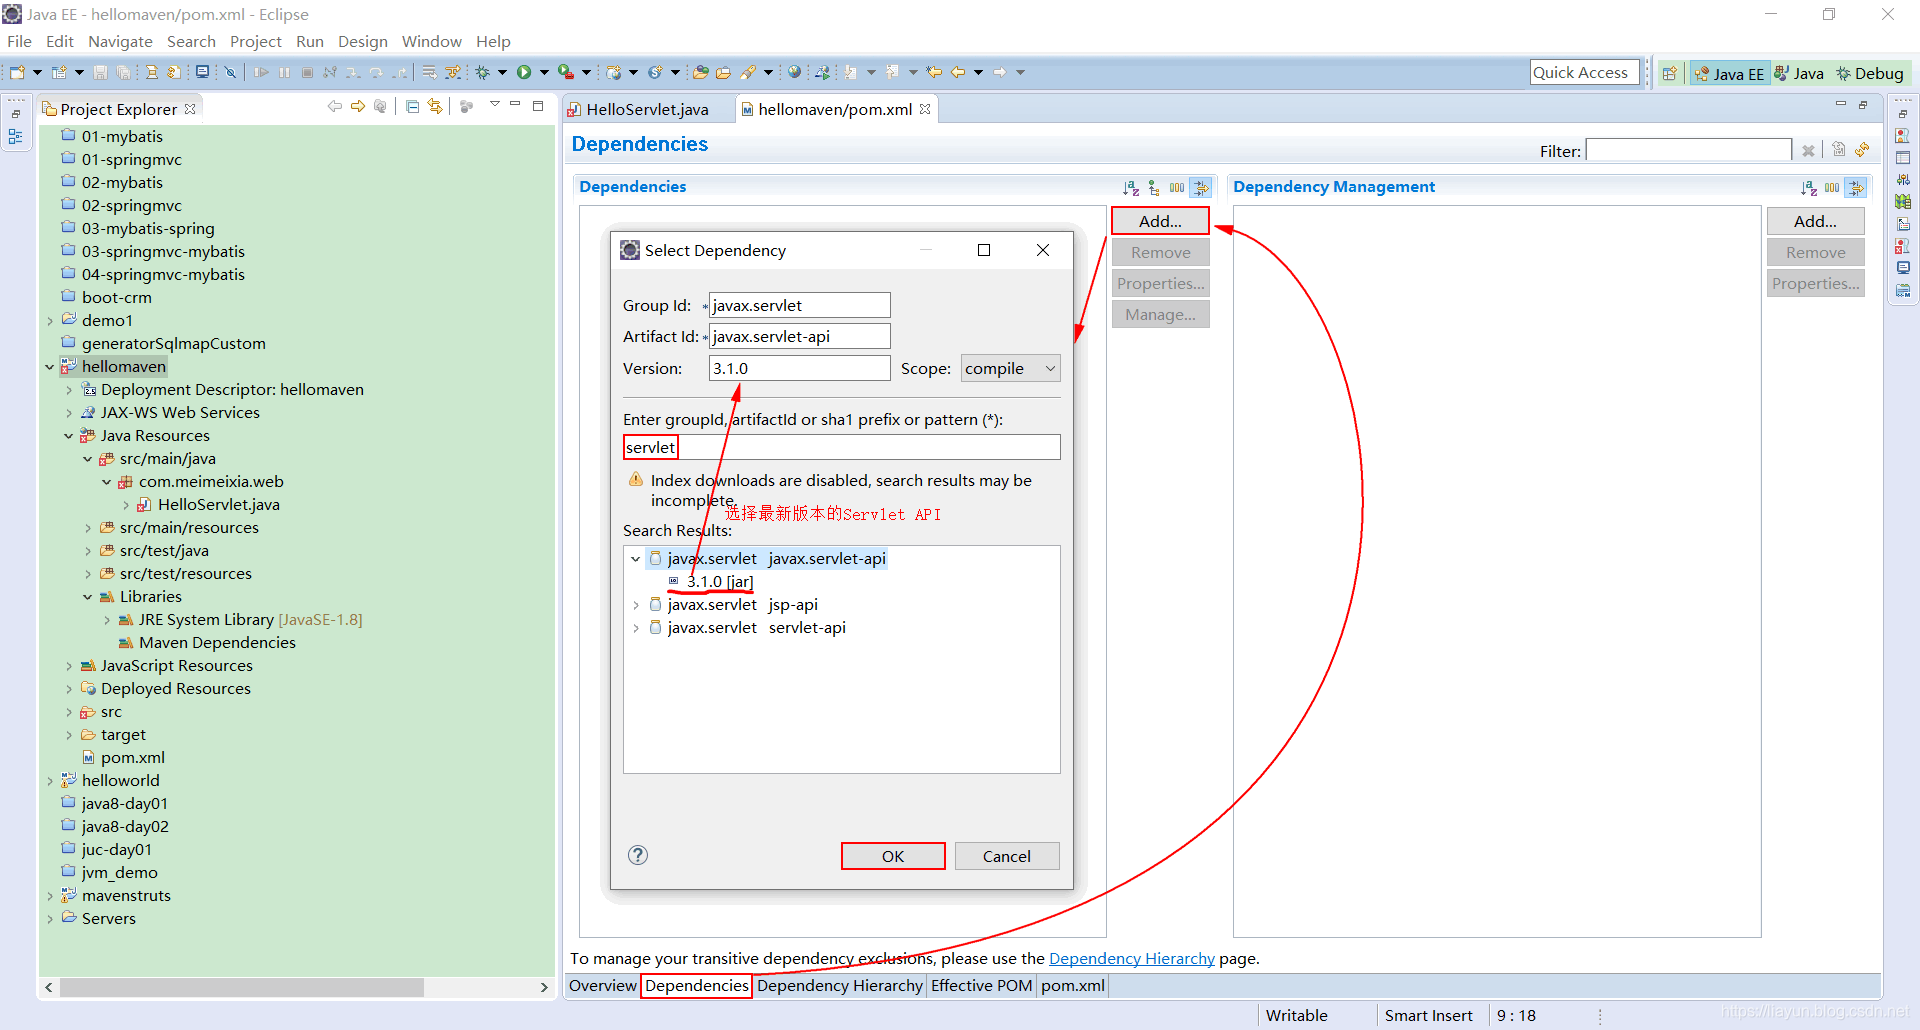Click the Open Perspective icon
The width and height of the screenshot is (1920, 1030).
point(1669,73)
